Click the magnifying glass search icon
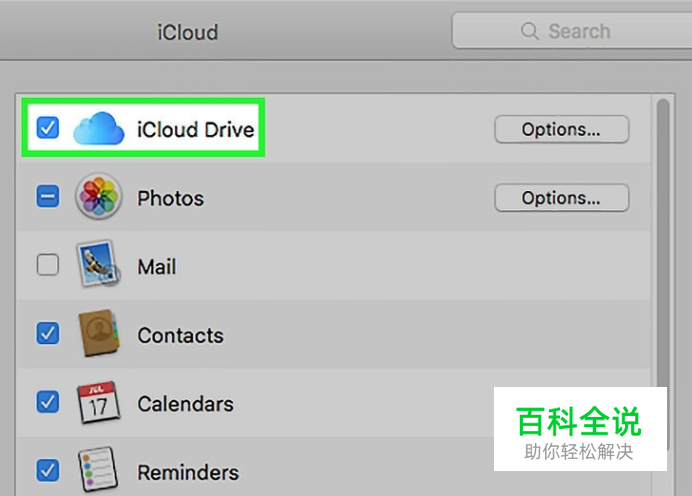This screenshot has height=496, width=692. click(x=530, y=31)
